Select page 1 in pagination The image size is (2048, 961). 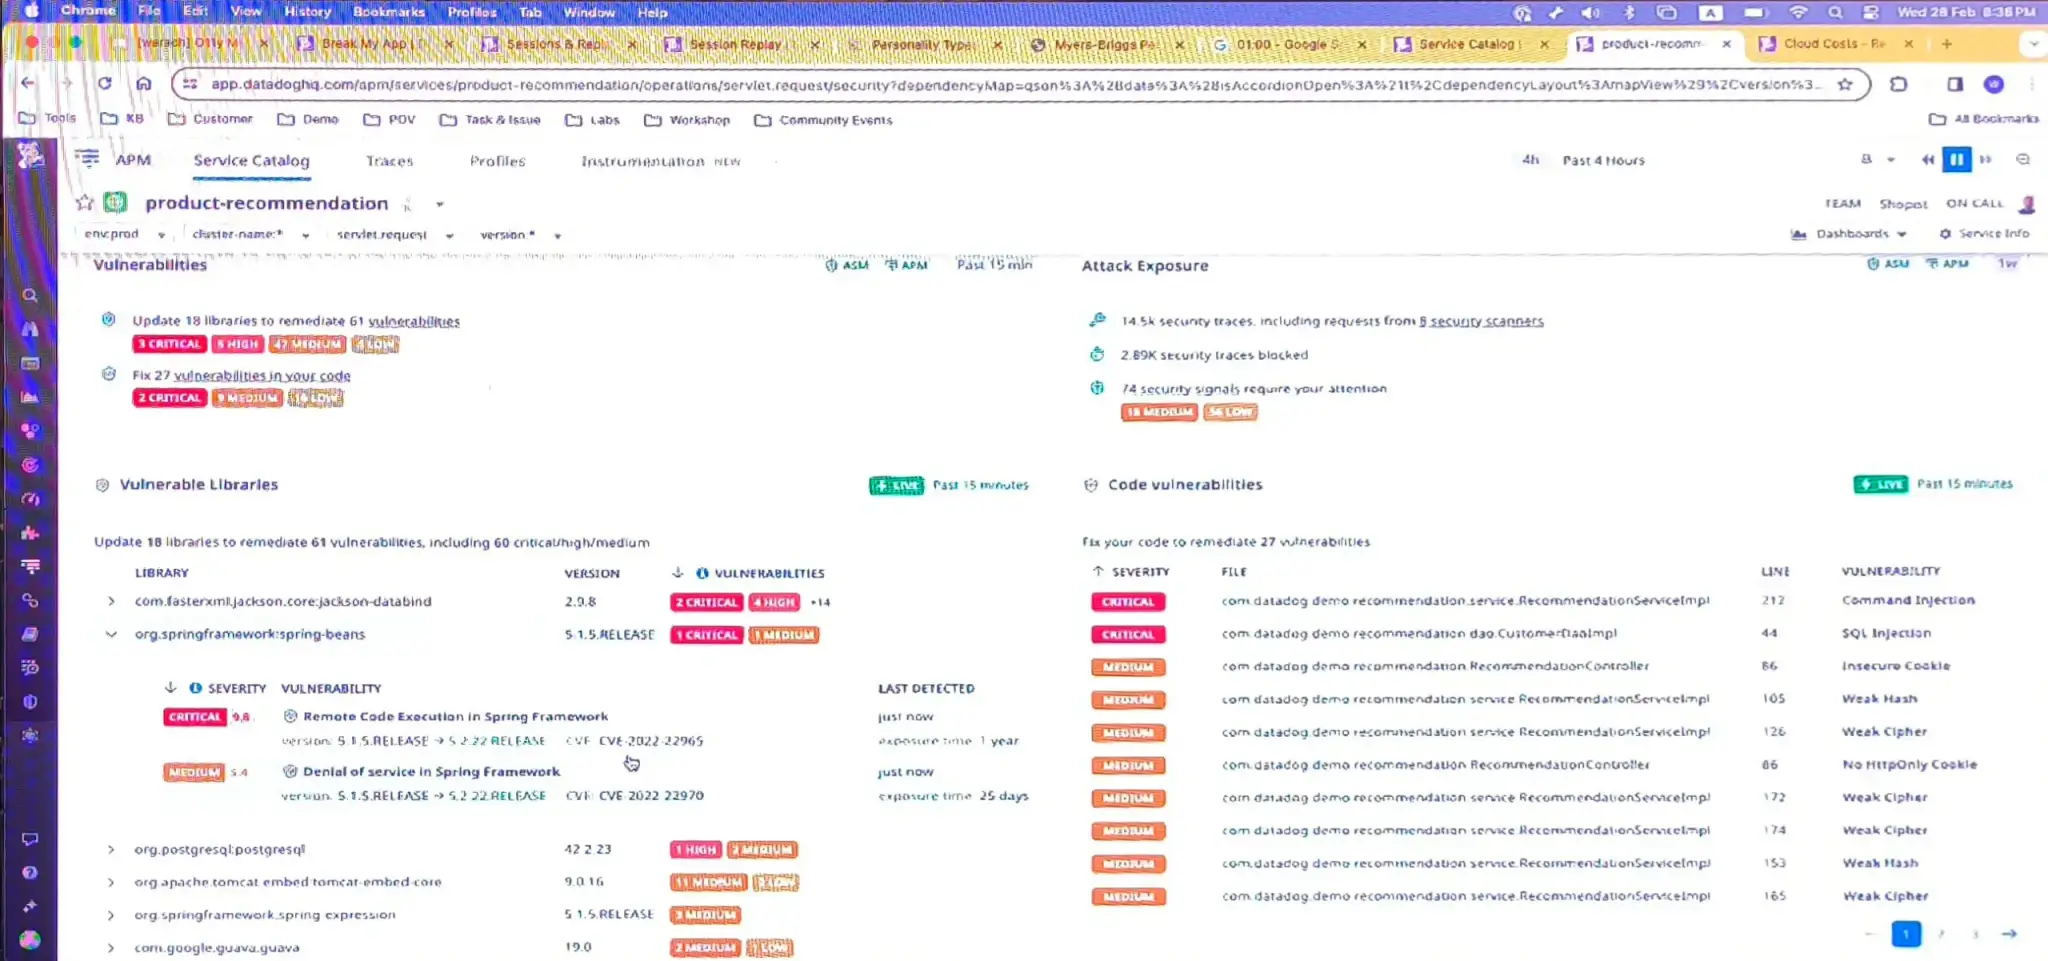[1906, 934]
